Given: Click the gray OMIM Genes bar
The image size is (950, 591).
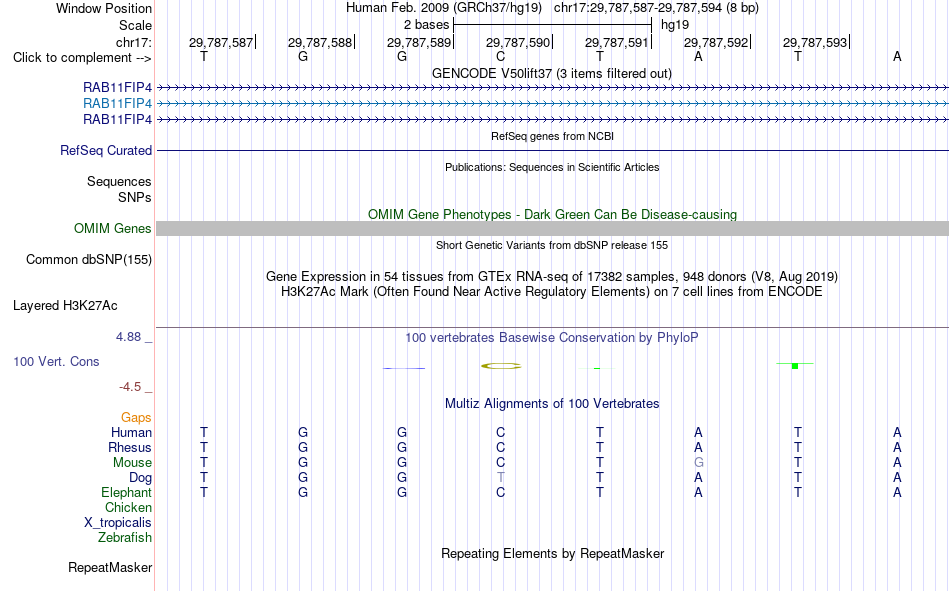Looking at the screenshot, I should pos(552,229).
